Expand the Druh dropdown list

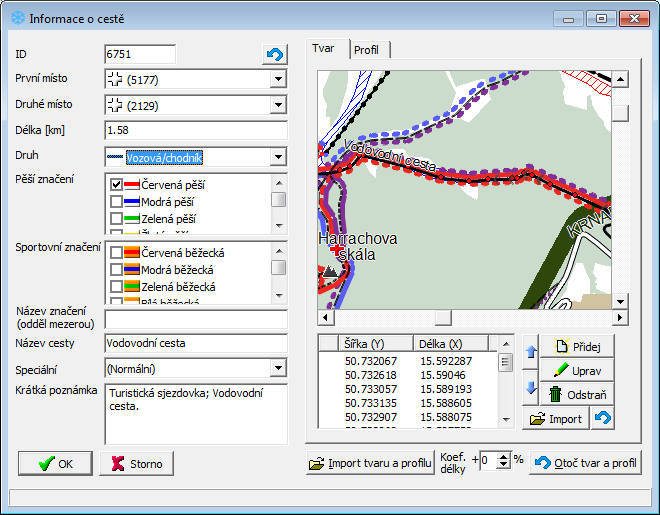pos(278,157)
